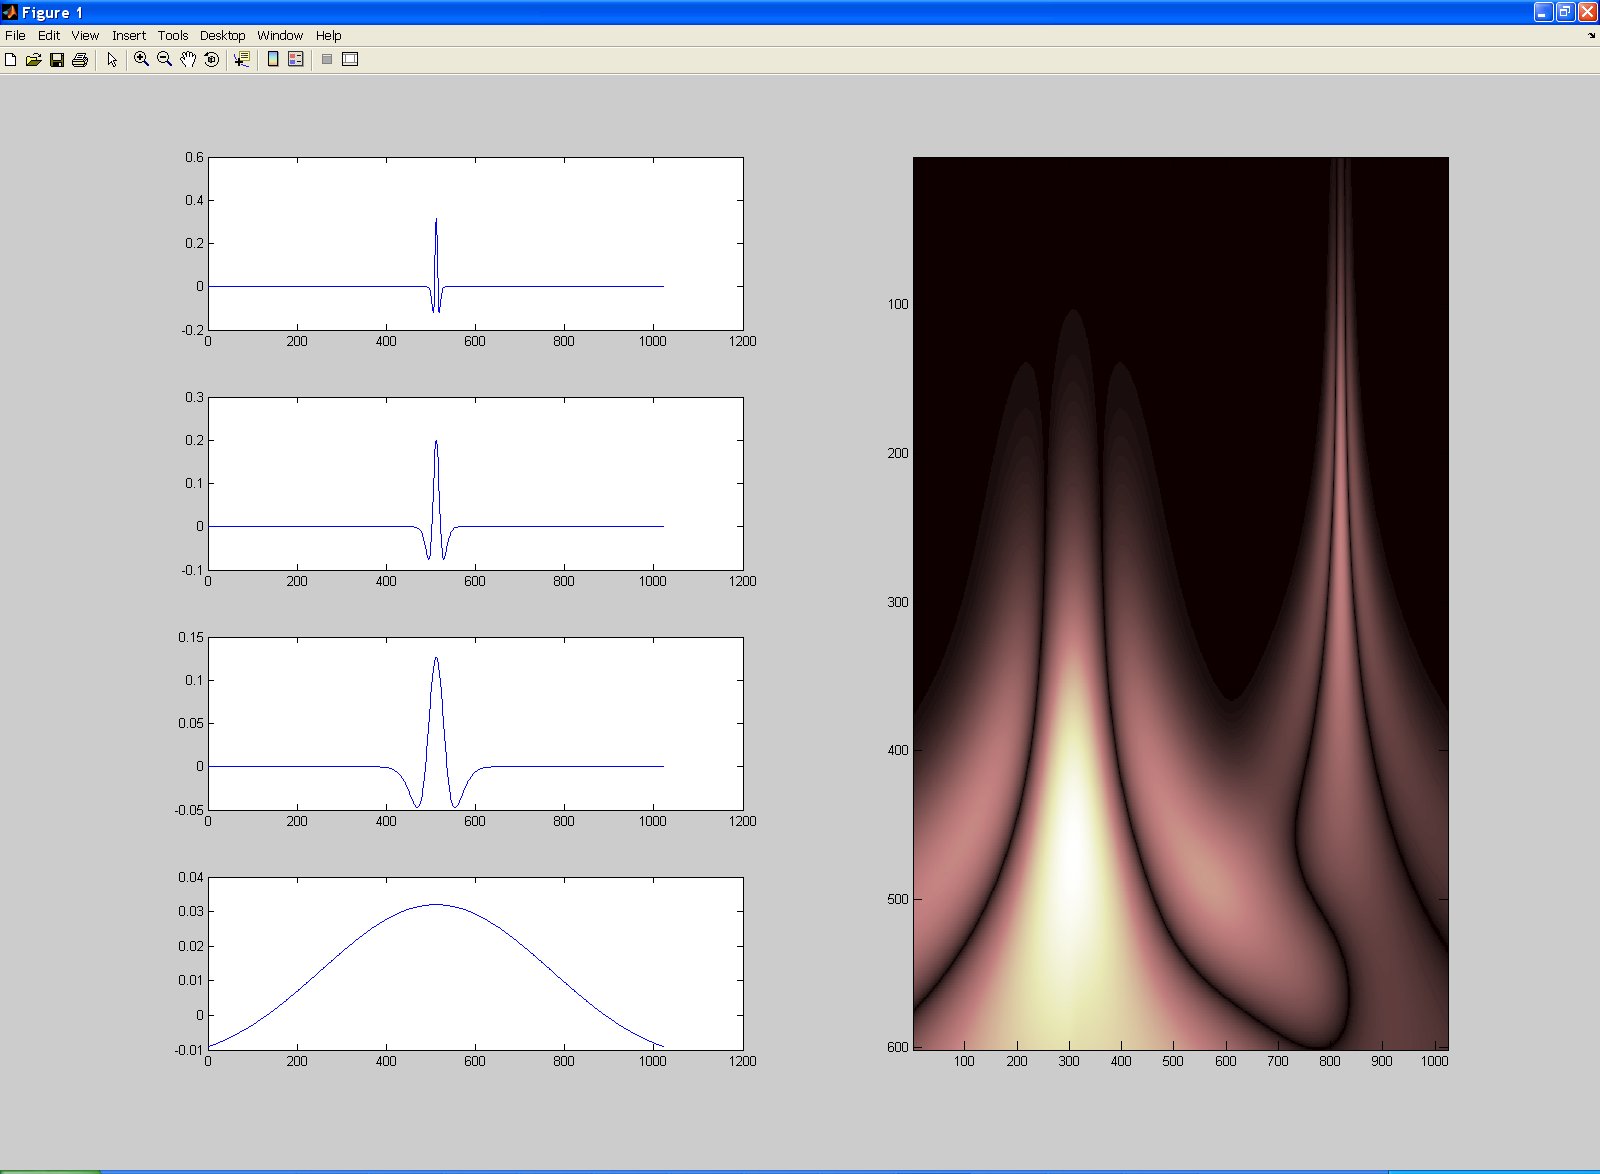Image resolution: width=1600 pixels, height=1174 pixels.
Task: Click the bottom subplot with 0.04 y-limit
Action: pyautogui.click(x=475, y=963)
